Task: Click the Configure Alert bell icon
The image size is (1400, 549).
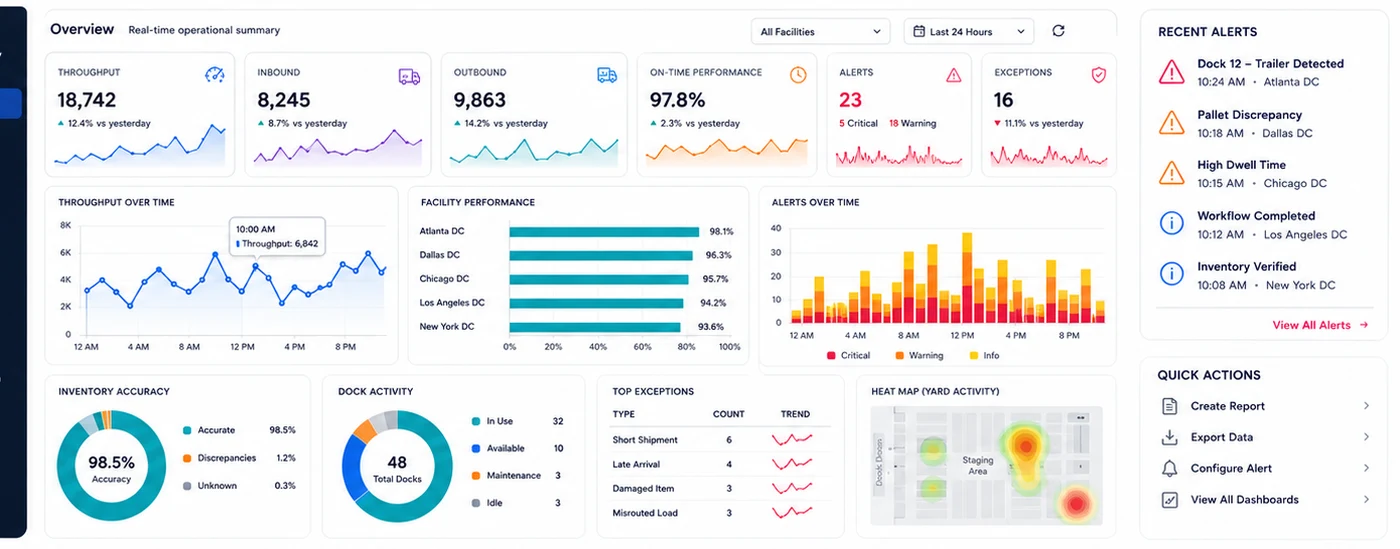Action: (1169, 468)
